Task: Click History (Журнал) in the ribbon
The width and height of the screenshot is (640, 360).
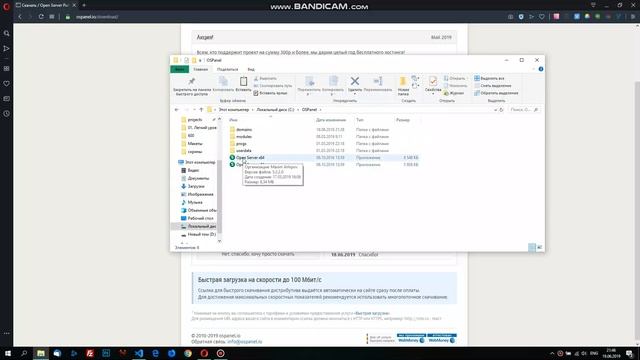Action: (454, 93)
